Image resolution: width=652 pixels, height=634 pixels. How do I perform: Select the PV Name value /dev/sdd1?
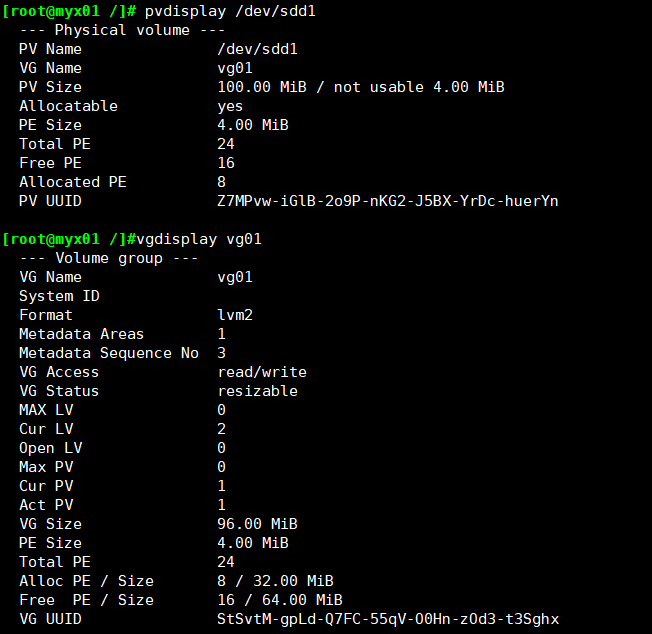257,49
